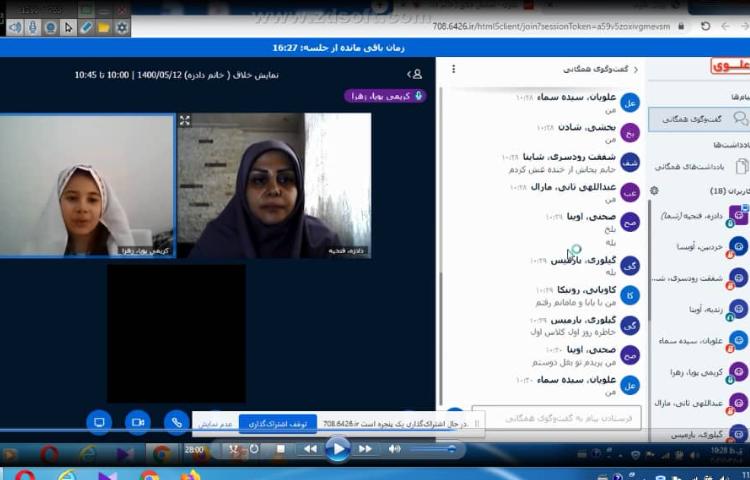
Task: Click the webcam icon in recorder toolbar
Action: pyautogui.click(x=50, y=27)
